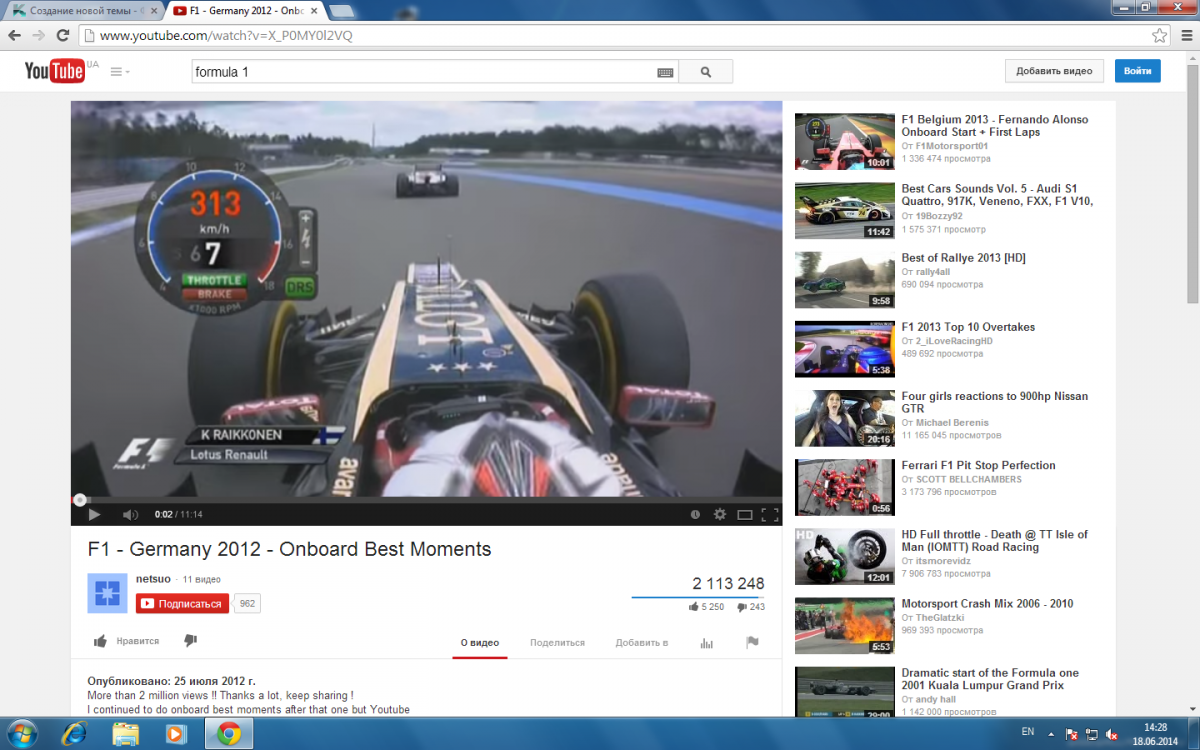
Task: Open channel 'SCOTT BELLCHAMBERS' link
Action: click(969, 479)
